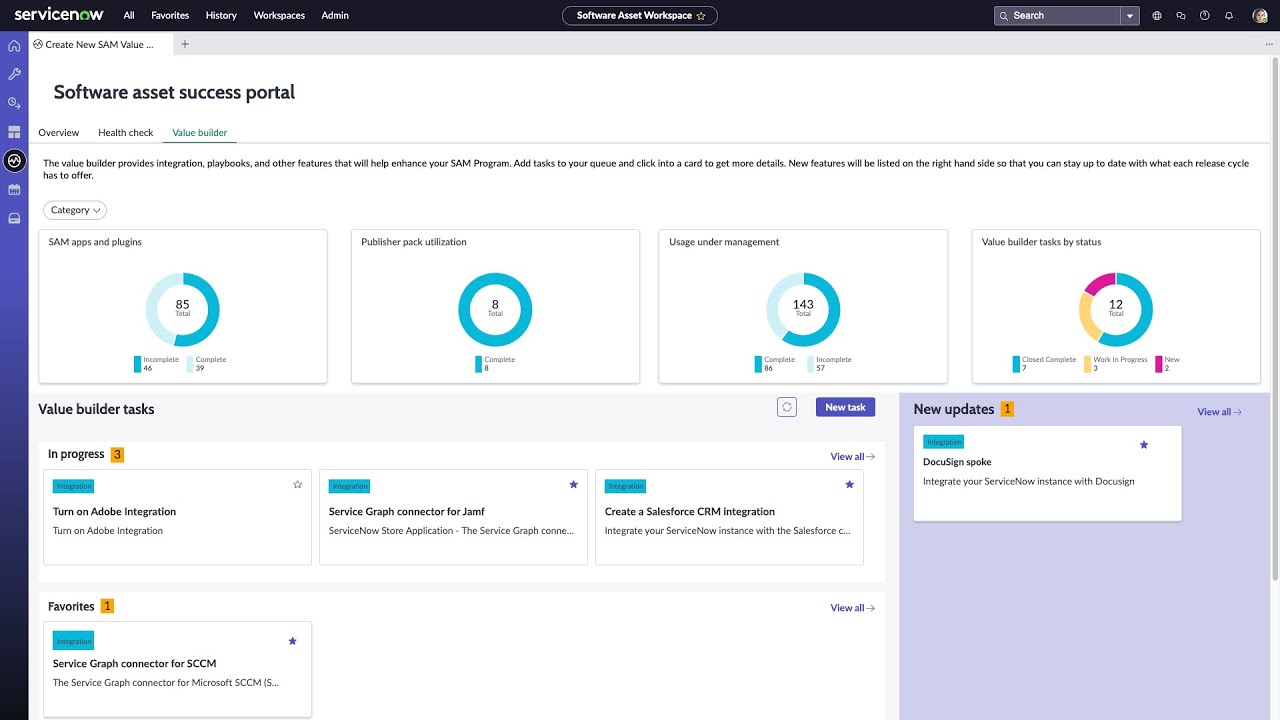Click View all for In progress
This screenshot has height=720, width=1280.
point(852,457)
